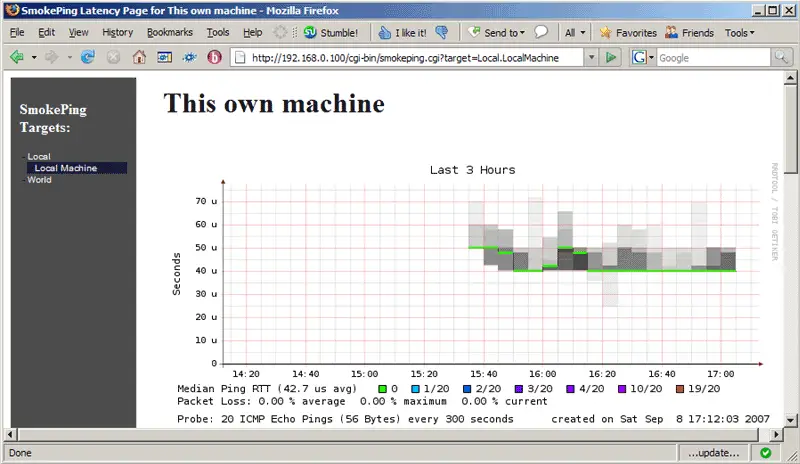800x464 pixels.
Task: Select the Local target in sidebar
Action: pyautogui.click(x=39, y=156)
